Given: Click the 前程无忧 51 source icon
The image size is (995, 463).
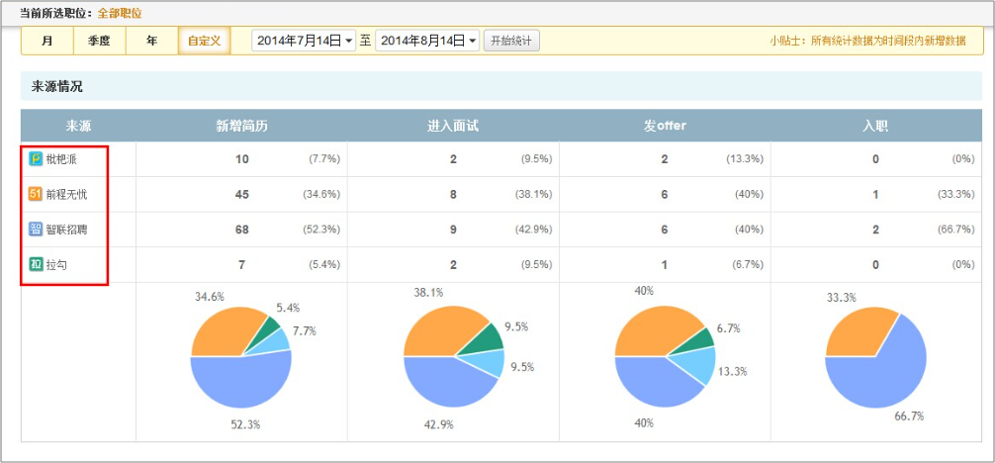Looking at the screenshot, I should click(x=35, y=194).
